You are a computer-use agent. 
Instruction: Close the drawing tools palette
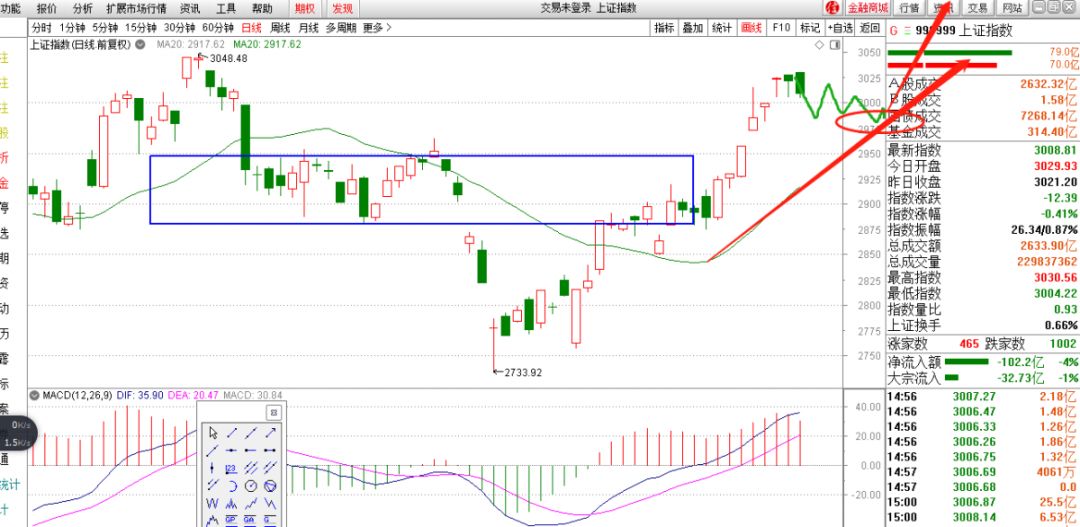(273, 413)
